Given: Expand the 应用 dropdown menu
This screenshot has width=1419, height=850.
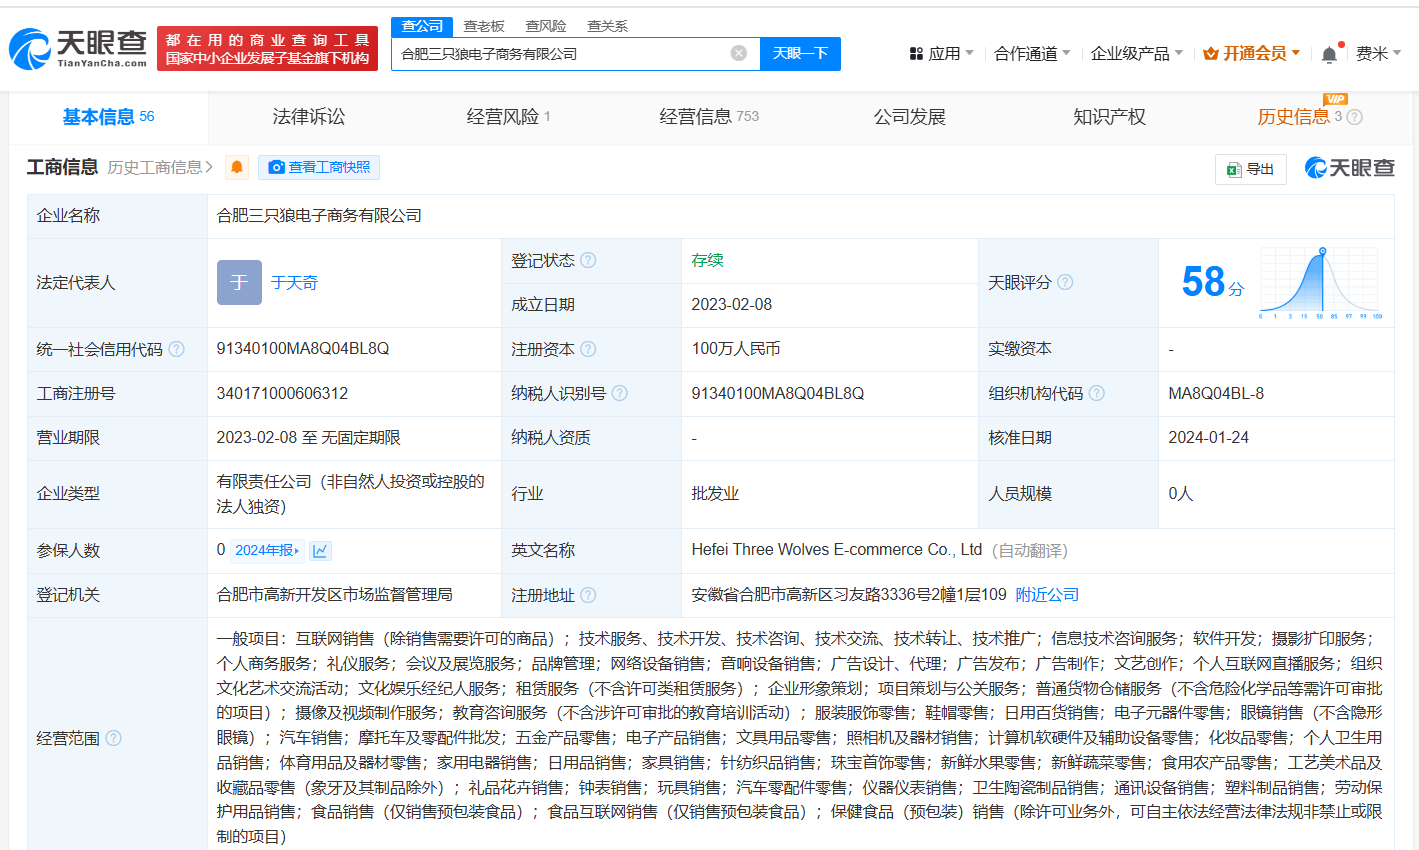Looking at the screenshot, I should click(941, 53).
